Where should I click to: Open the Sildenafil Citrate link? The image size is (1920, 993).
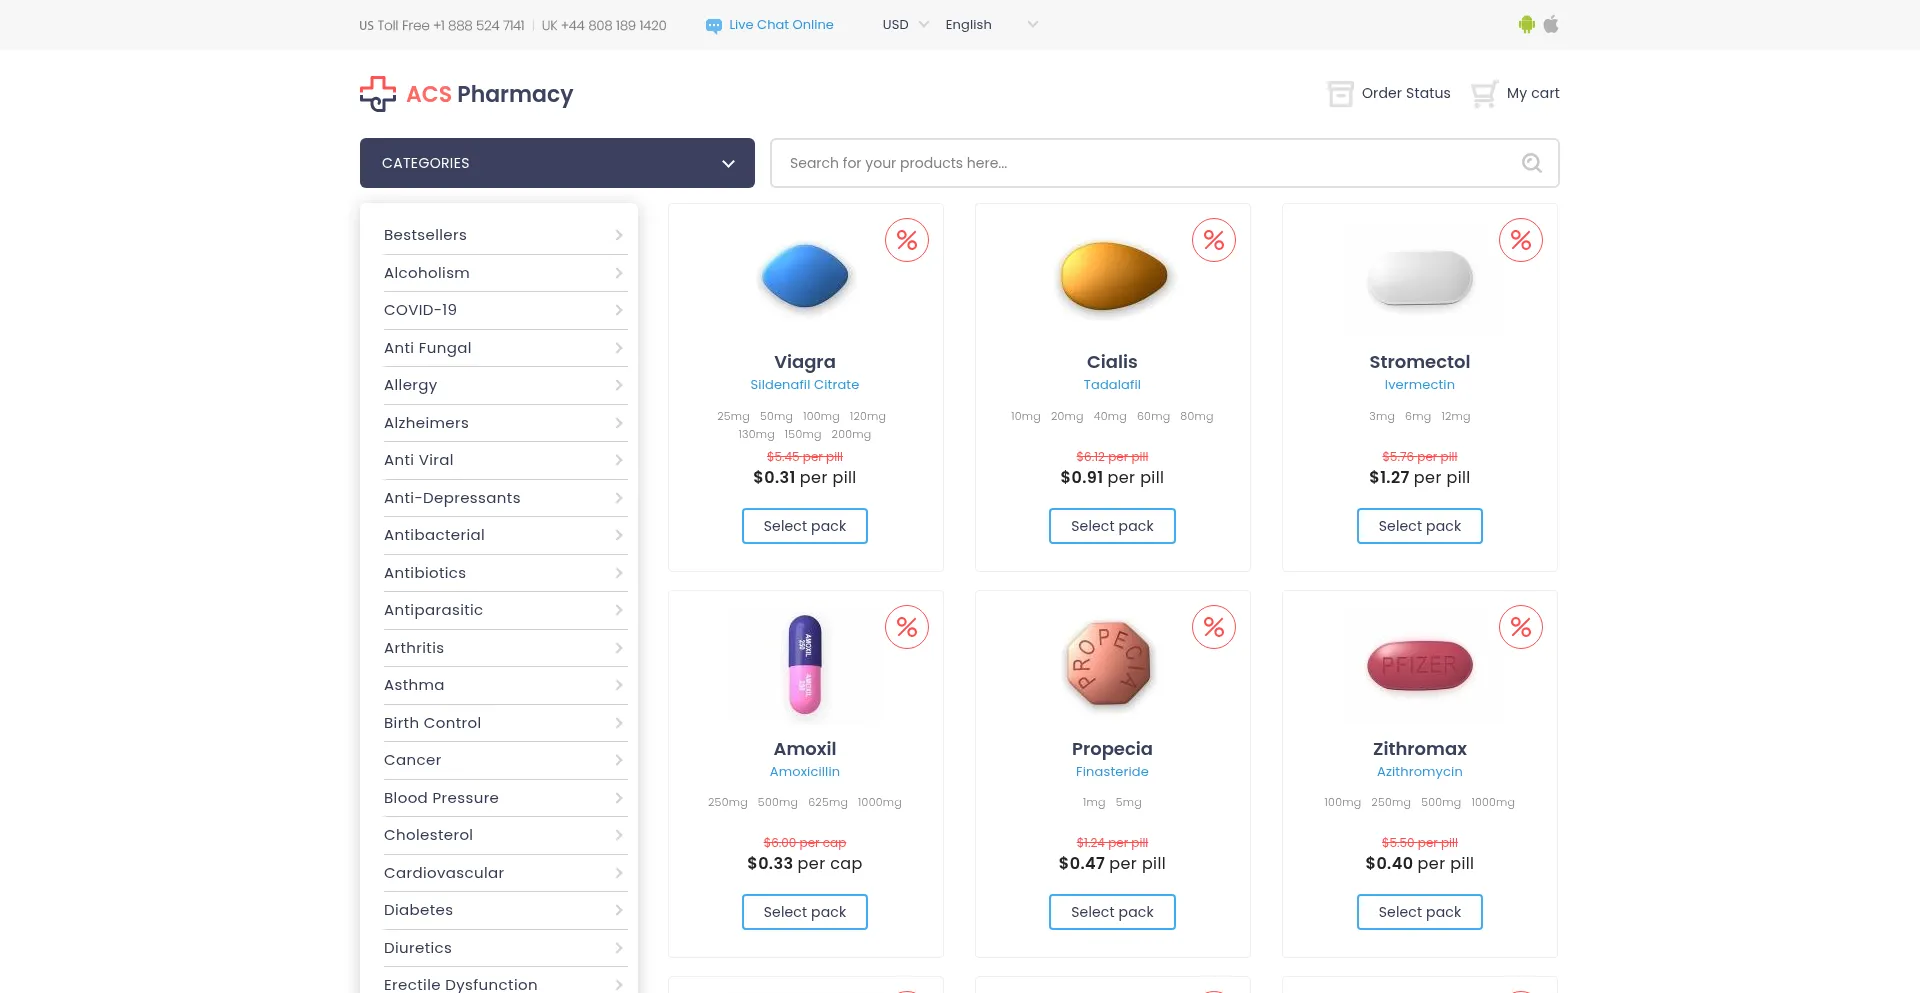coord(804,385)
